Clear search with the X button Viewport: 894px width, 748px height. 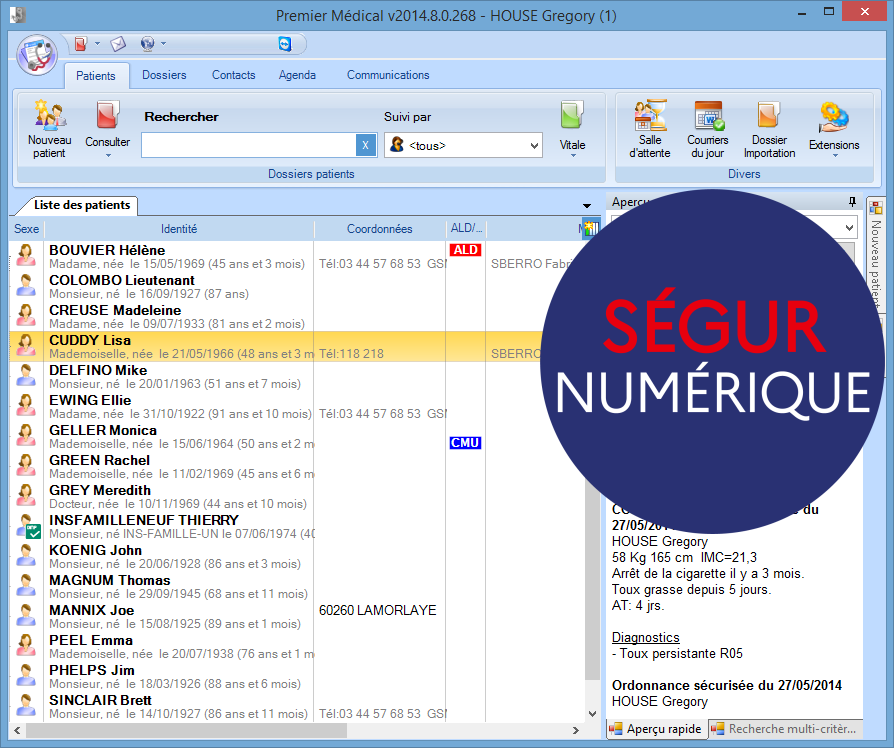point(365,145)
